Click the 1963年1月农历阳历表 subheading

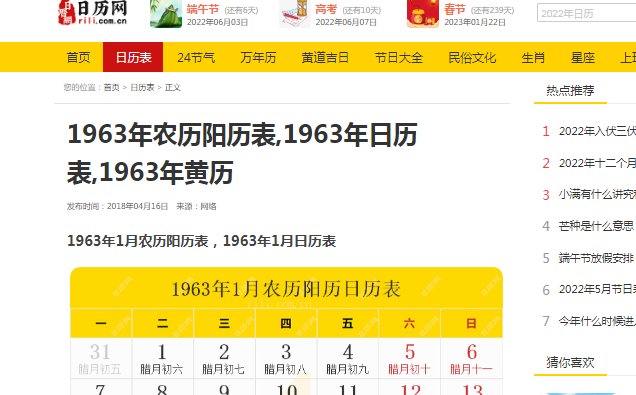point(202,241)
